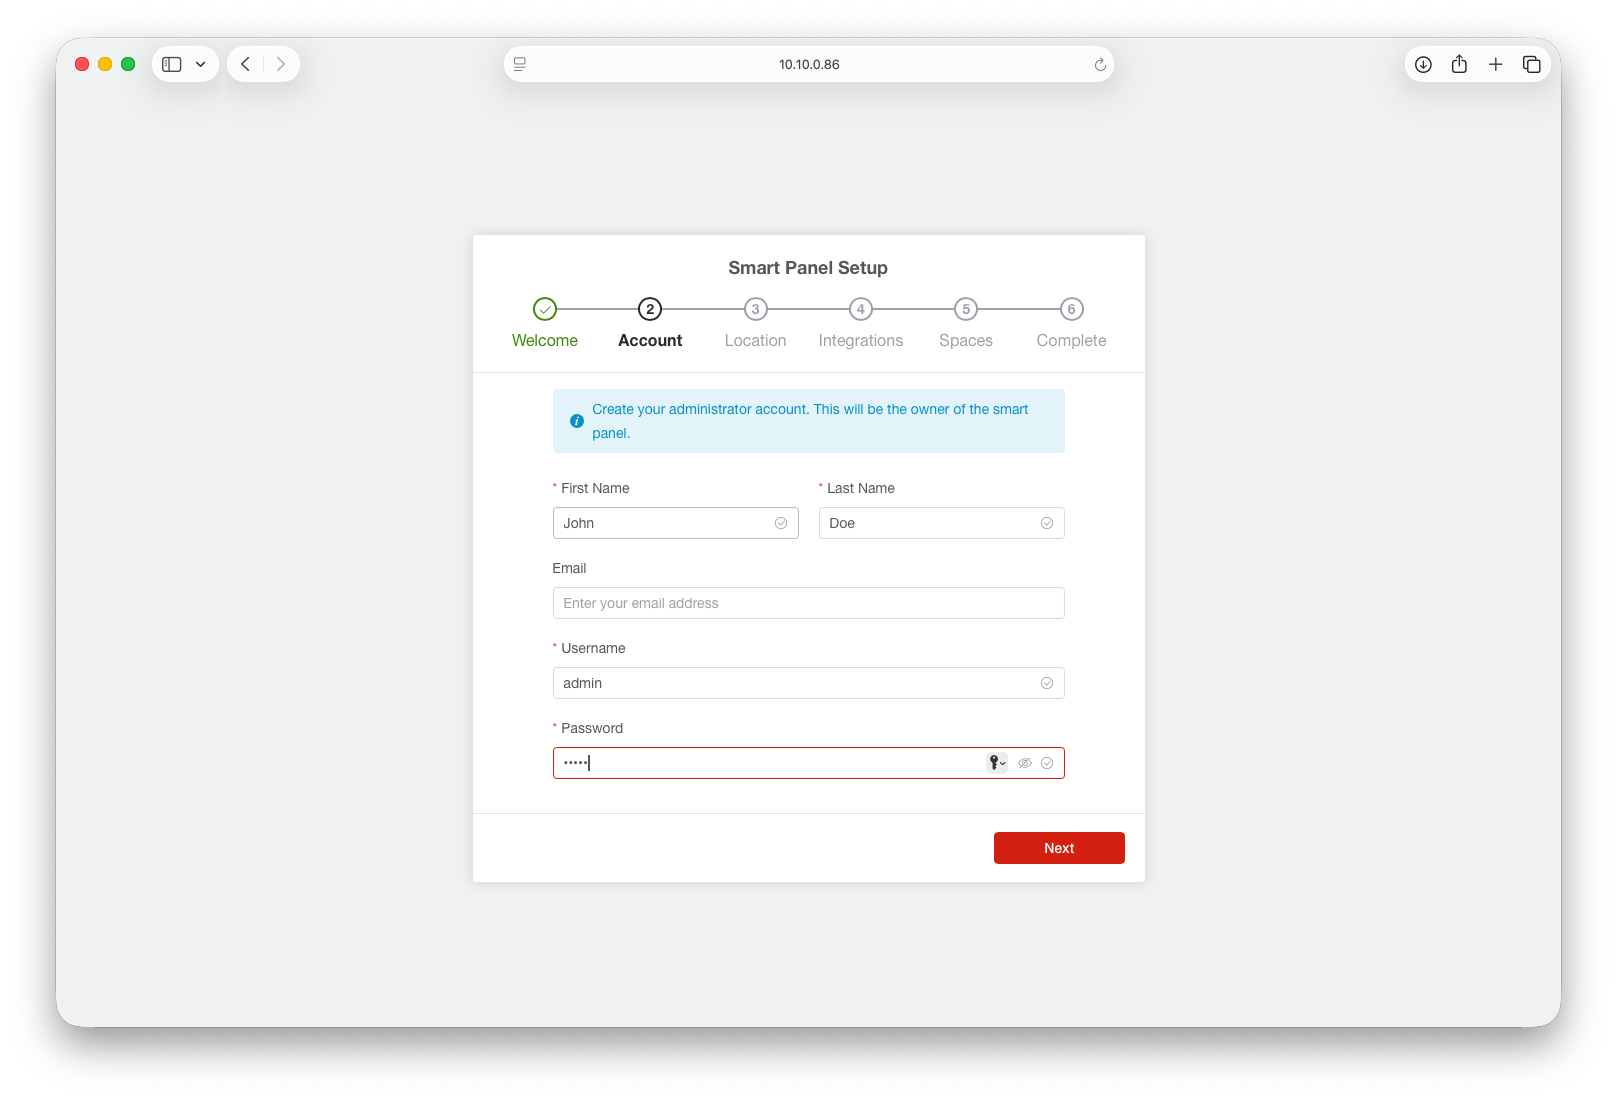Click the validation check icon in Username field
This screenshot has width=1617, height=1101.
[x=1047, y=683]
